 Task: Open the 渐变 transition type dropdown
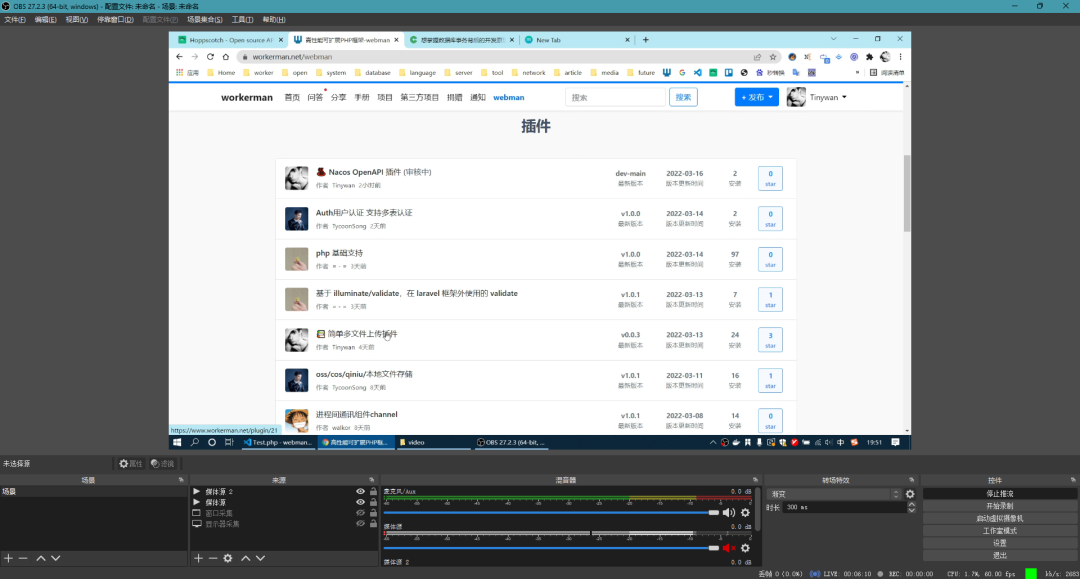[834, 494]
